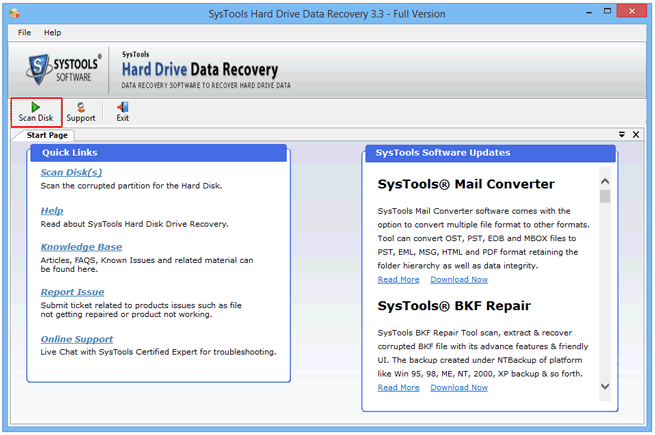
Task: Click the app icon in title bar
Action: (14, 13)
